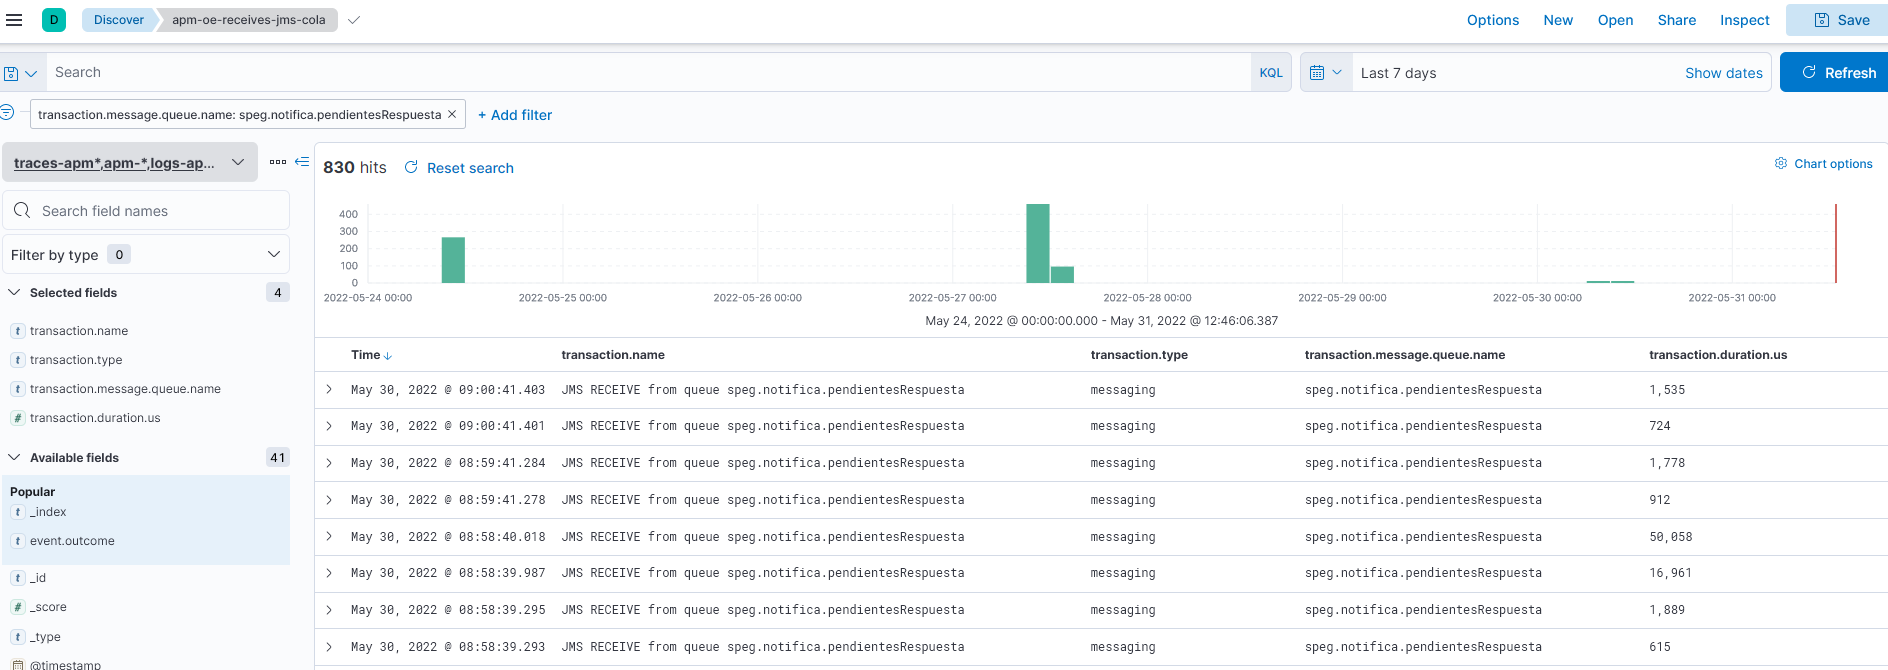Screen dimensions: 1888x670
Task: Click the Refresh button
Action: point(1836,72)
